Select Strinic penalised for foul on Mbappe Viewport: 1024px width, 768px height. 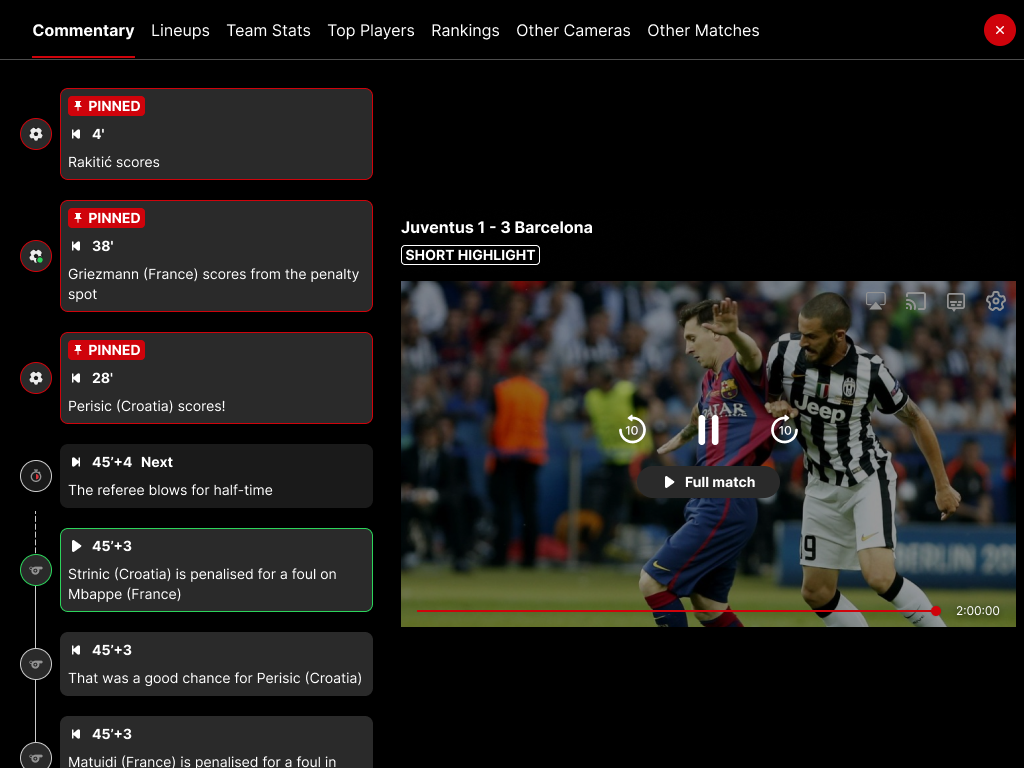[216, 570]
